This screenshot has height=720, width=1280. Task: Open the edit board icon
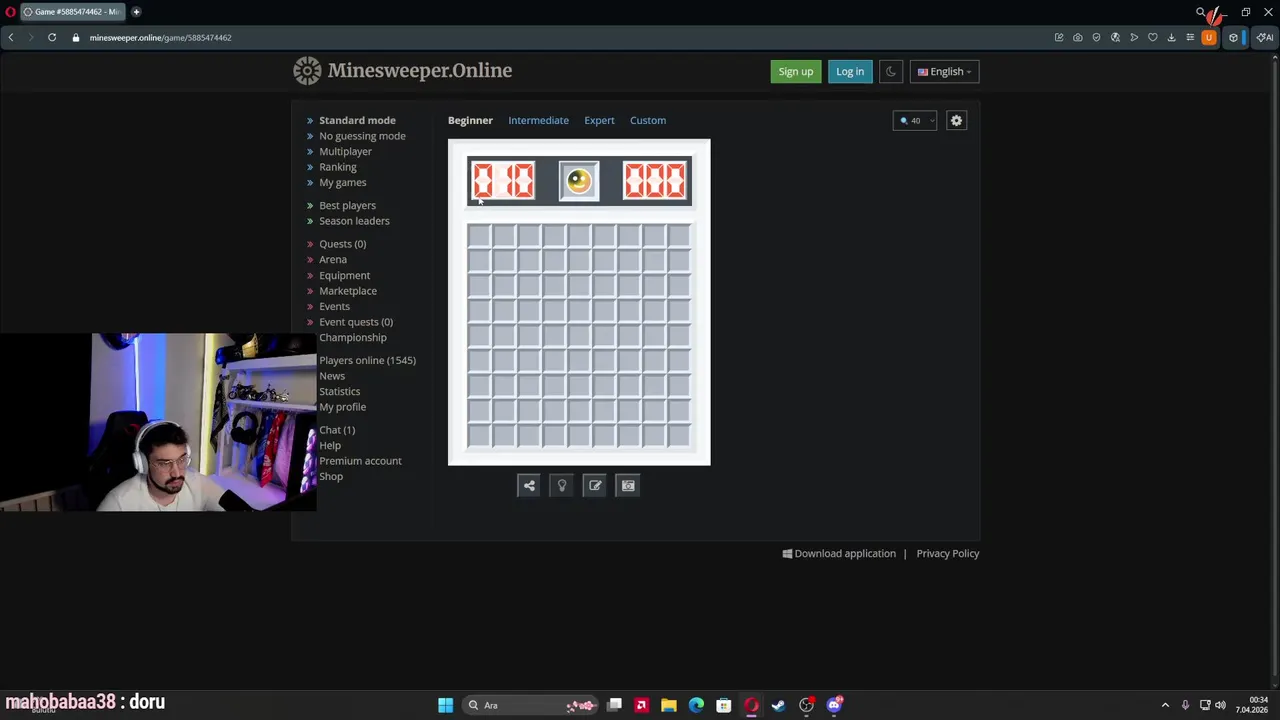[x=595, y=486]
